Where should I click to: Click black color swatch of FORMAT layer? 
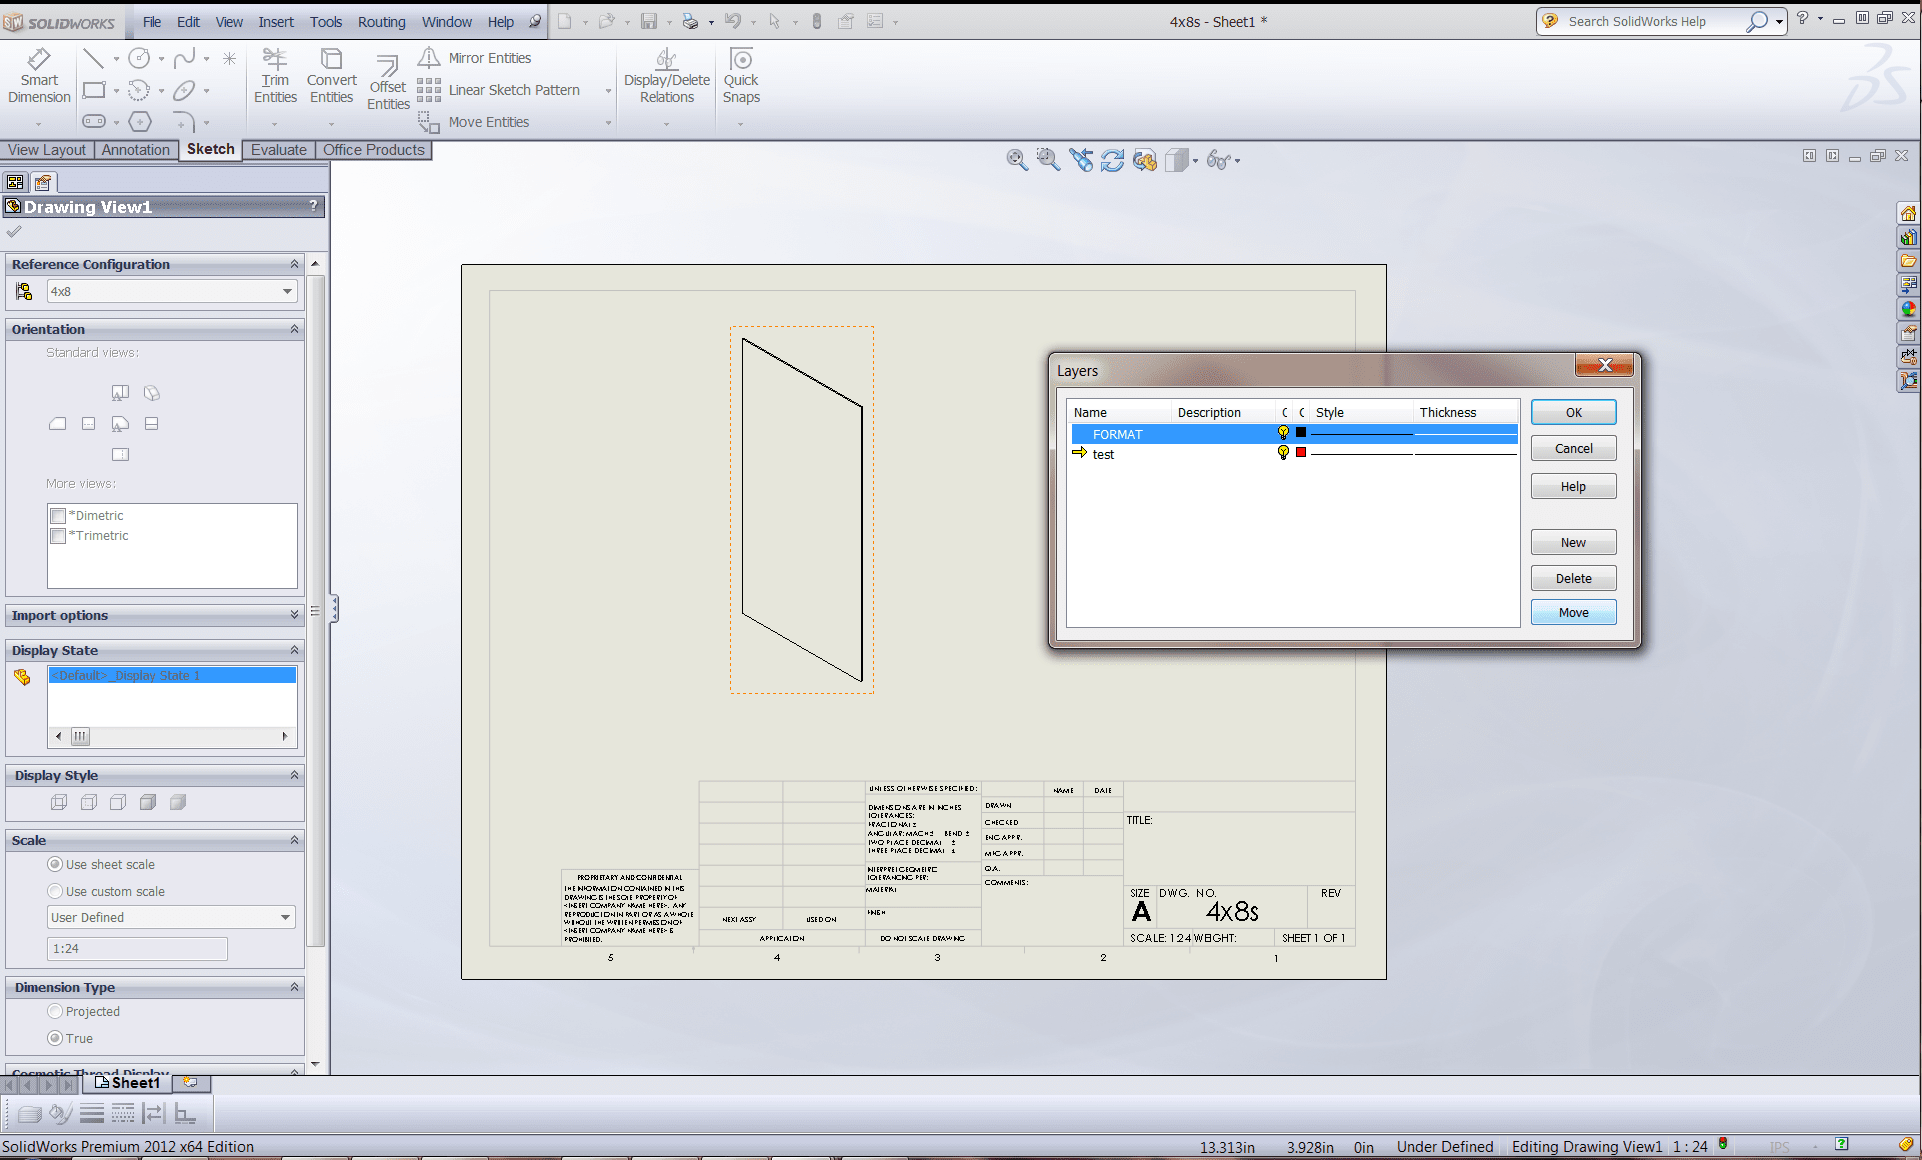point(1301,433)
